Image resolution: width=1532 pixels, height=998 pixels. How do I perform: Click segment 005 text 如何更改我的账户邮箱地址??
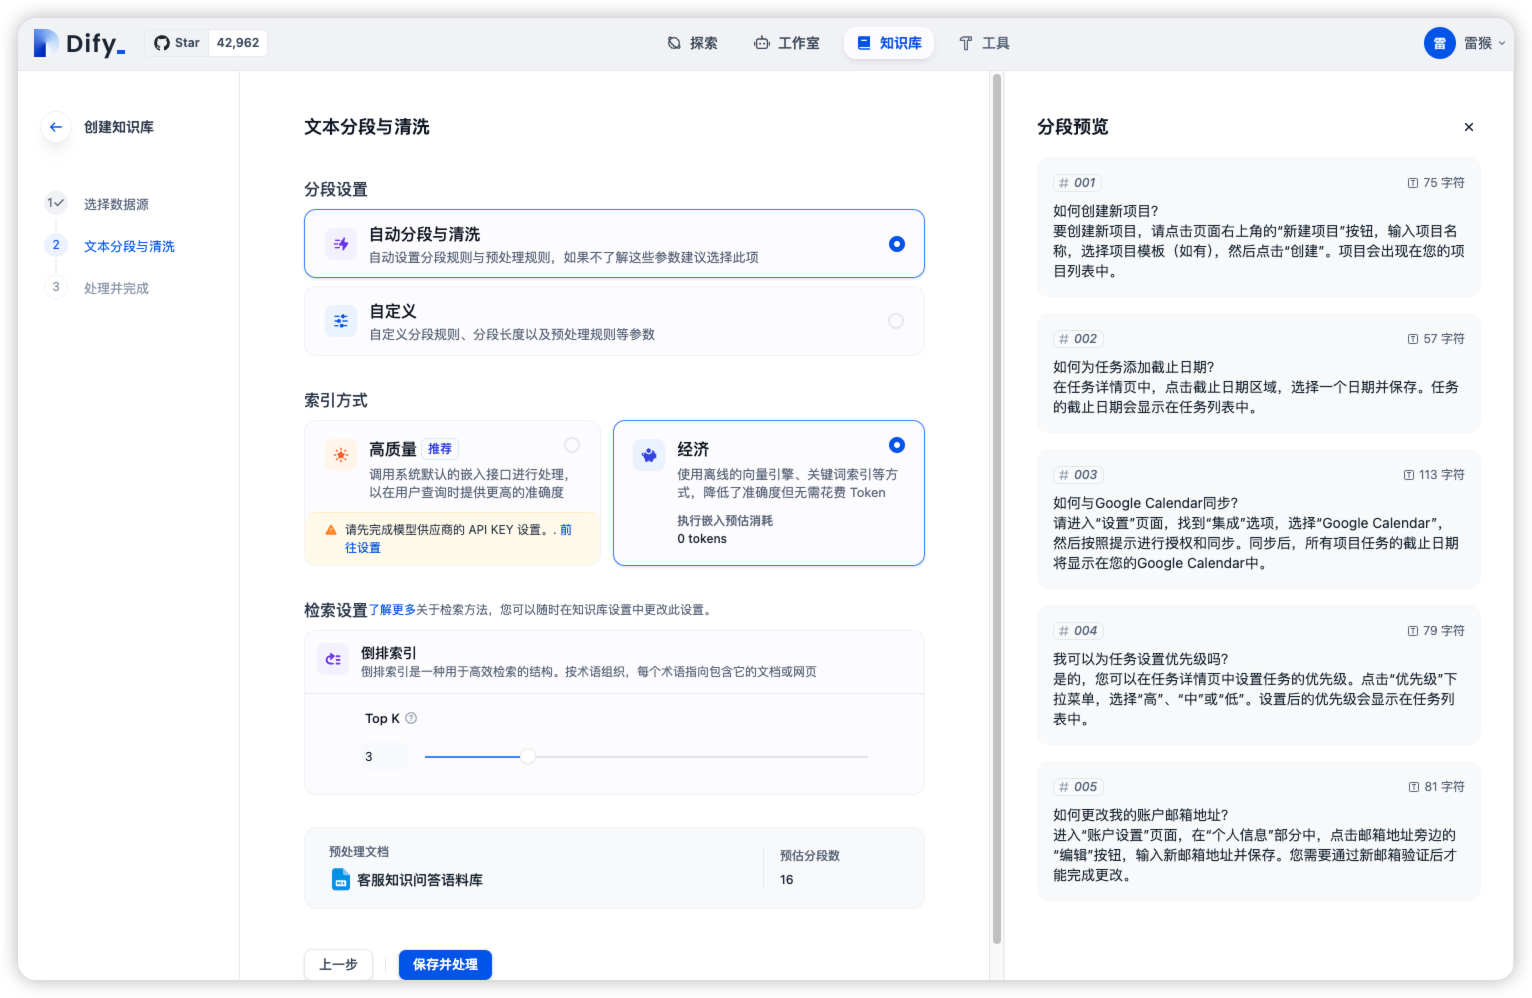1140,815
